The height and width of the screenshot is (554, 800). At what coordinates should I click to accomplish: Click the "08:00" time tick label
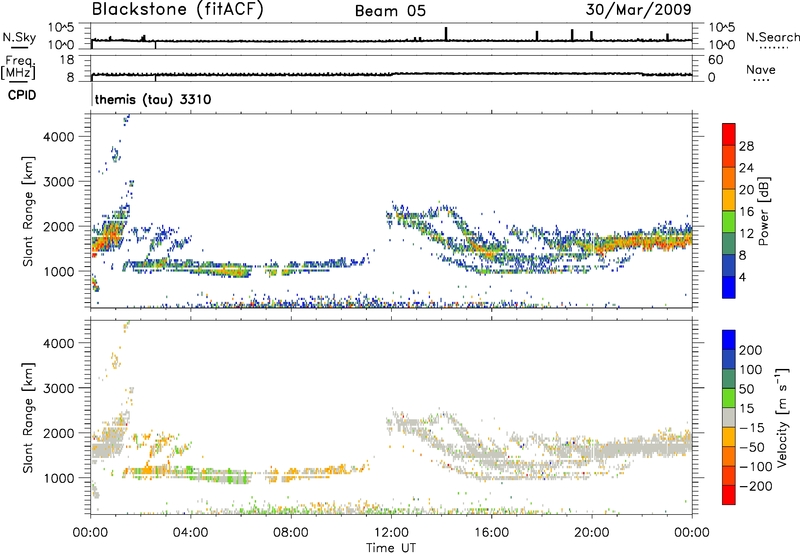click(x=291, y=533)
